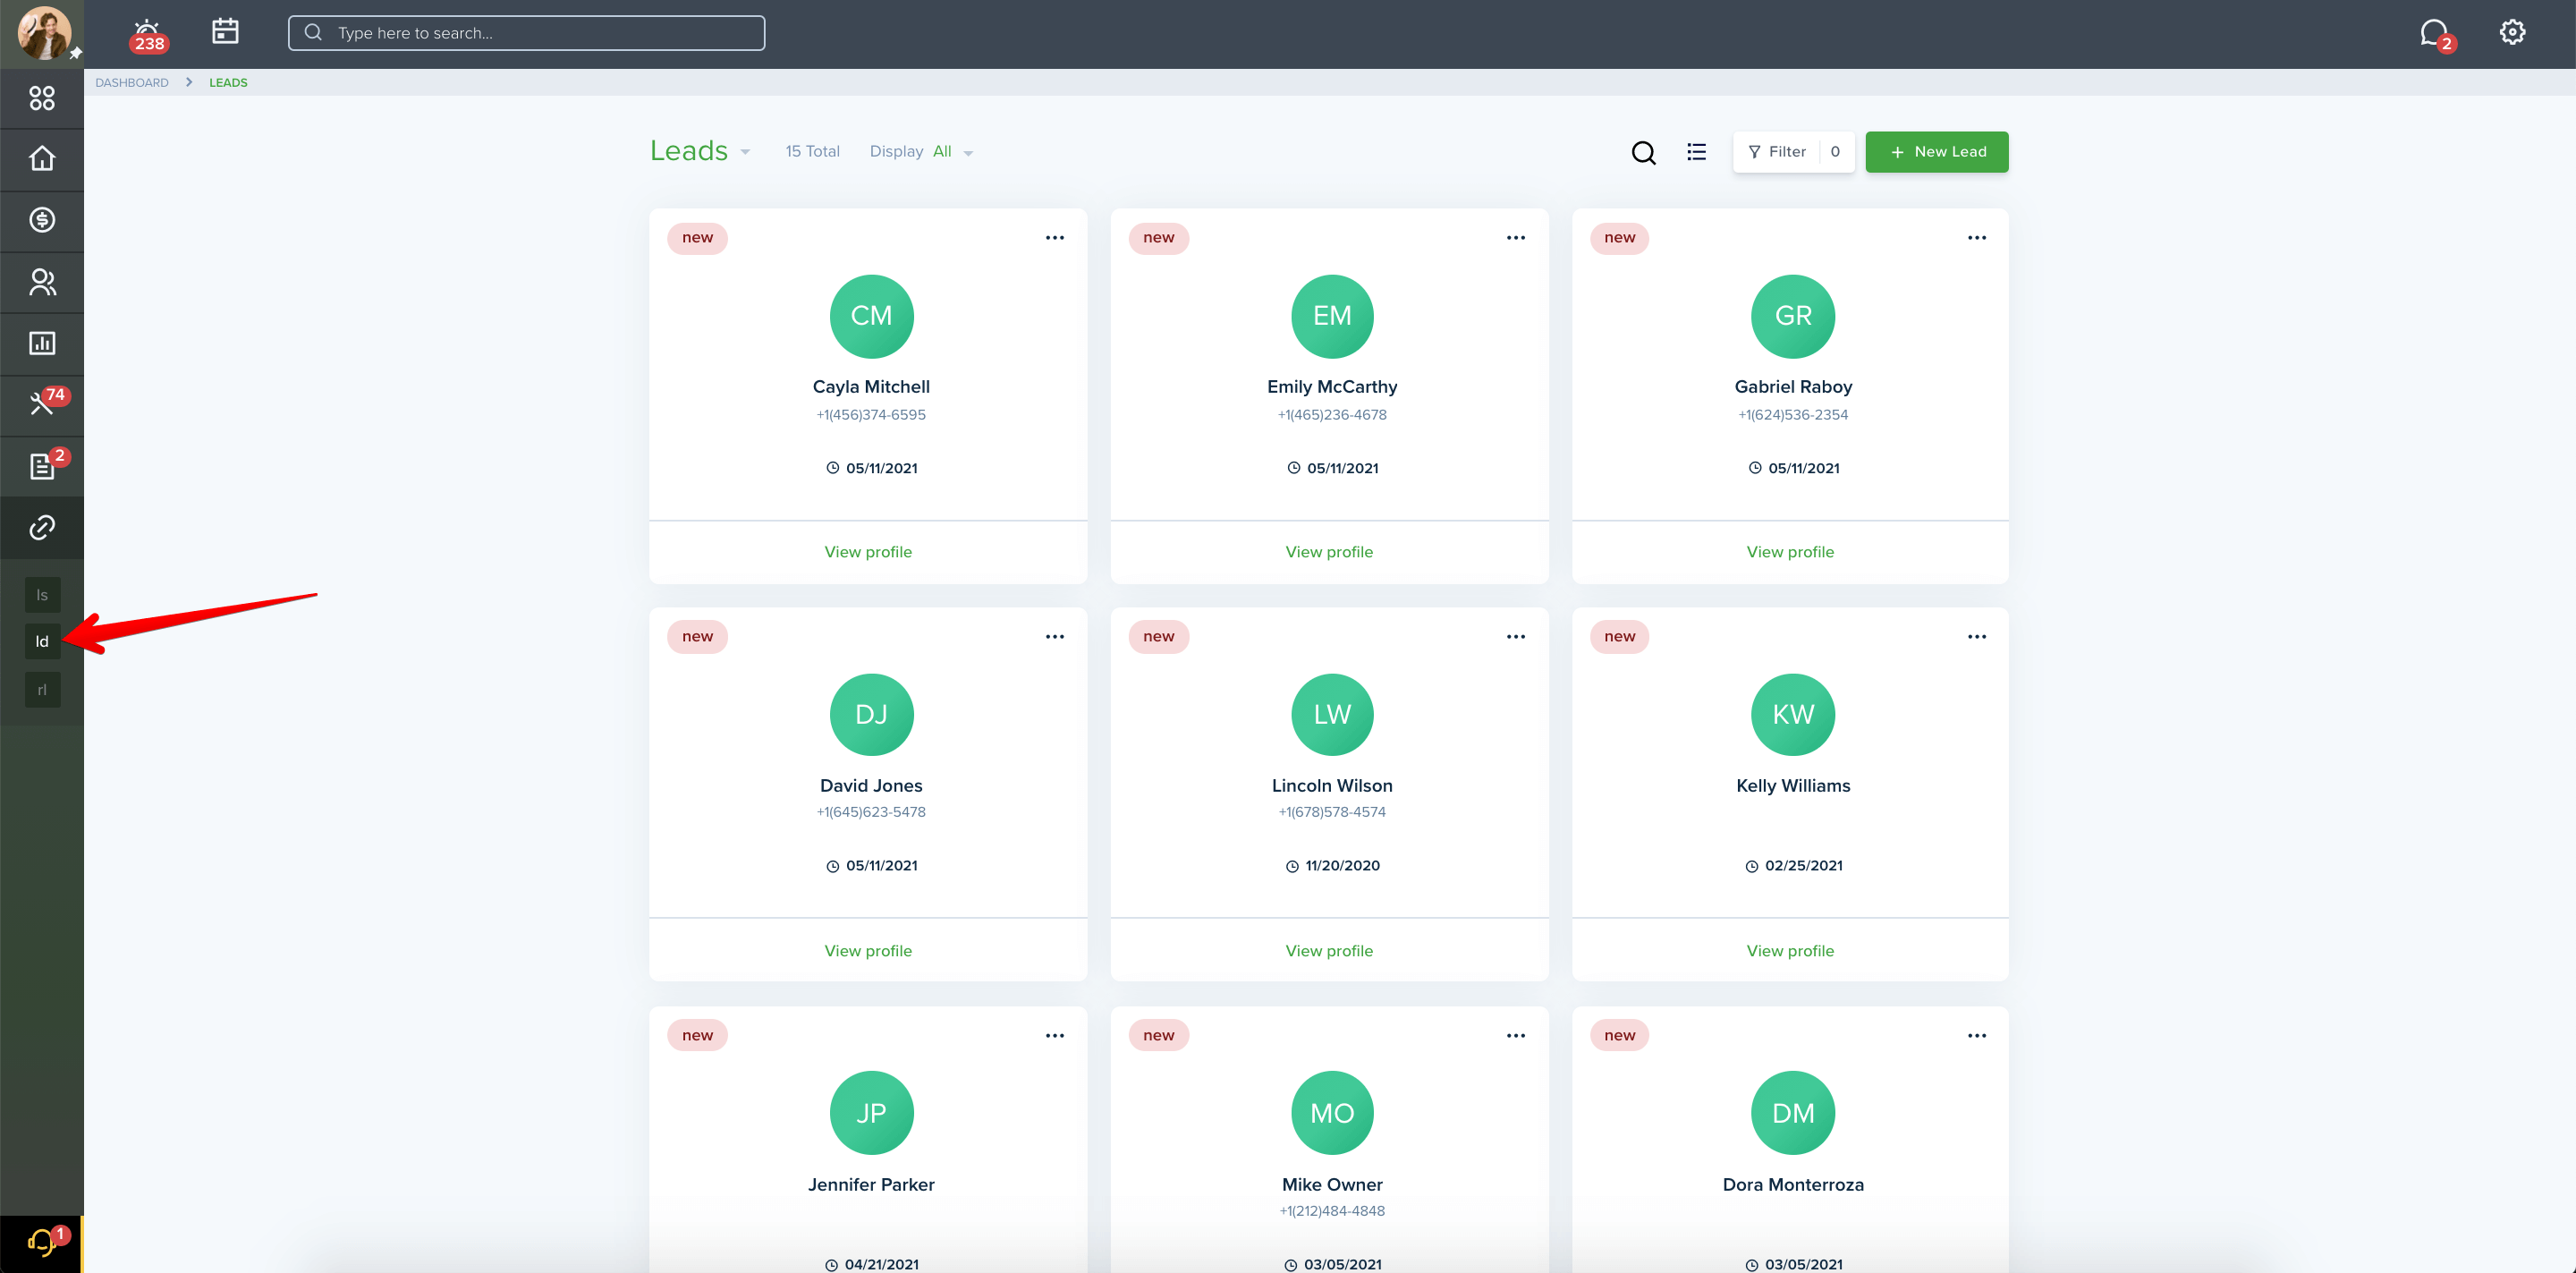View profile of Cayla Mitchell
Viewport: 2576px width, 1273px height.
(x=868, y=552)
